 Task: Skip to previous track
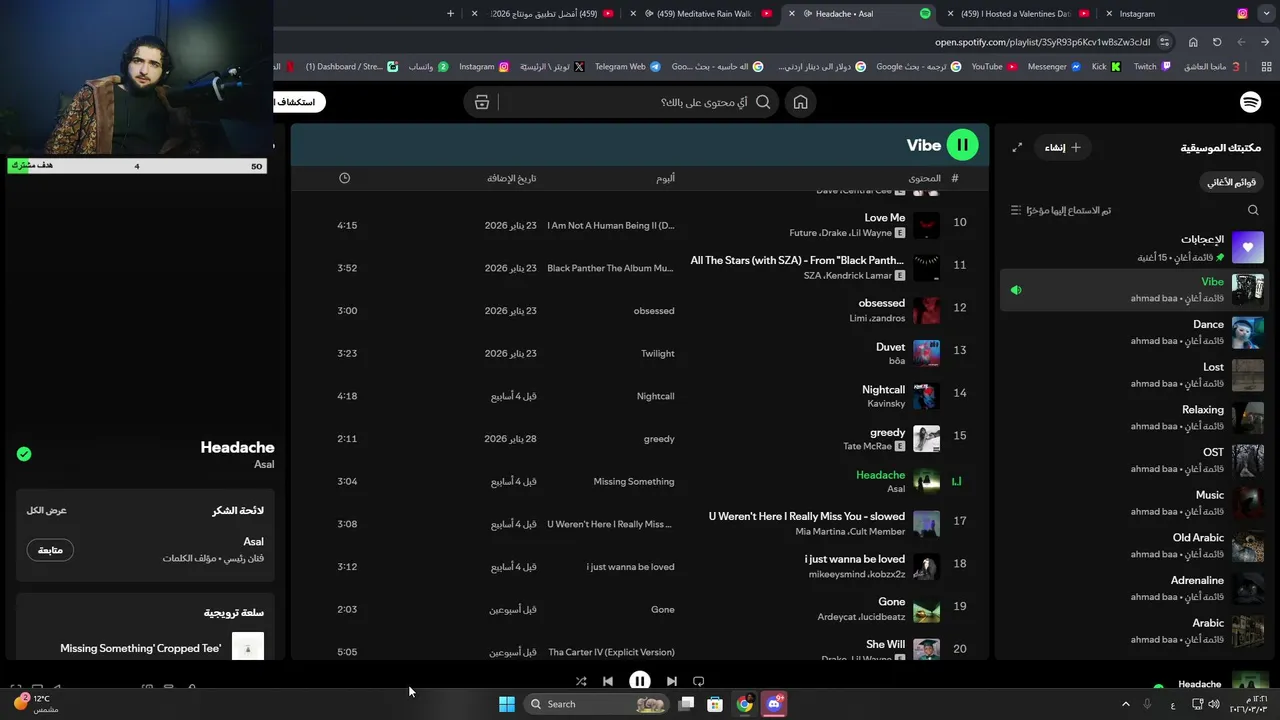click(608, 681)
